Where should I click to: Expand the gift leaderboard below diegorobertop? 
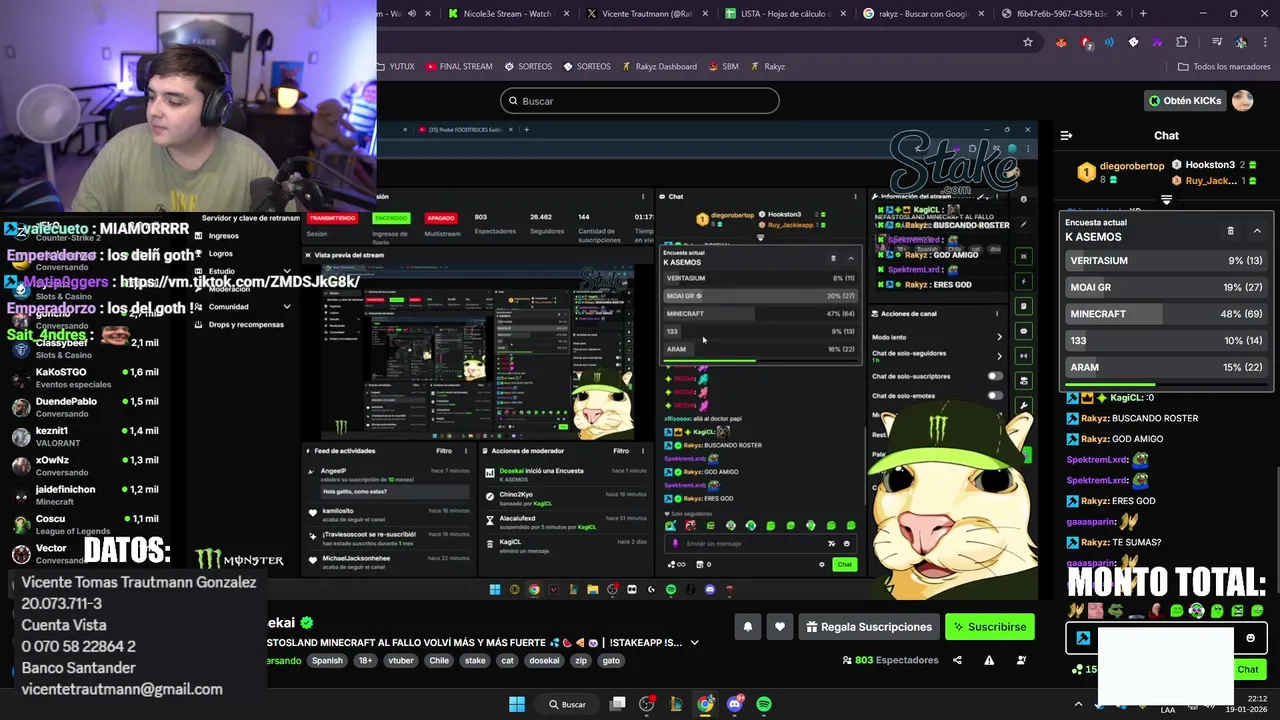[x=1166, y=200]
